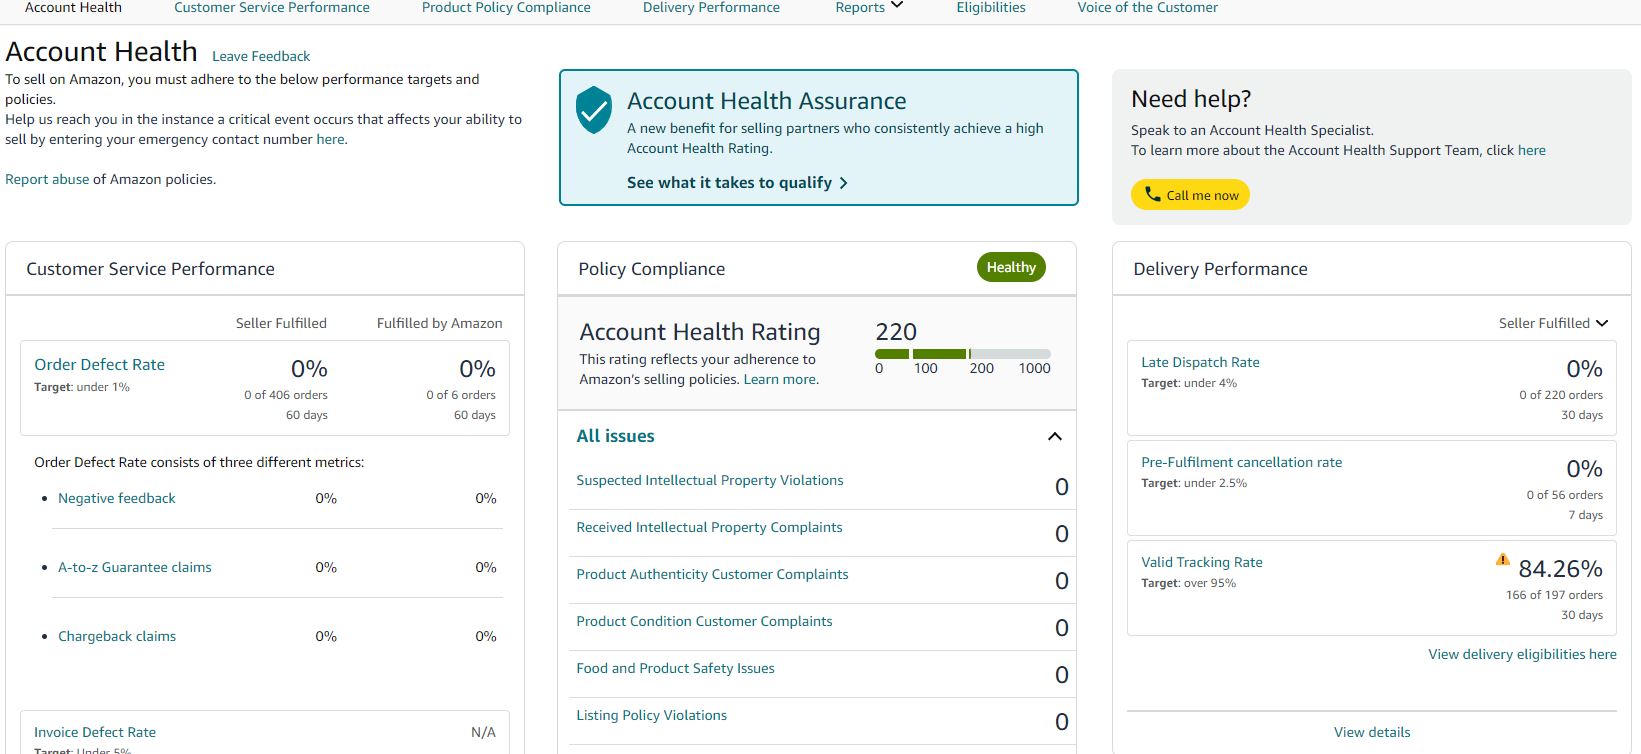
Task: Click the '0 of 6 orders' text
Action: [461, 395]
